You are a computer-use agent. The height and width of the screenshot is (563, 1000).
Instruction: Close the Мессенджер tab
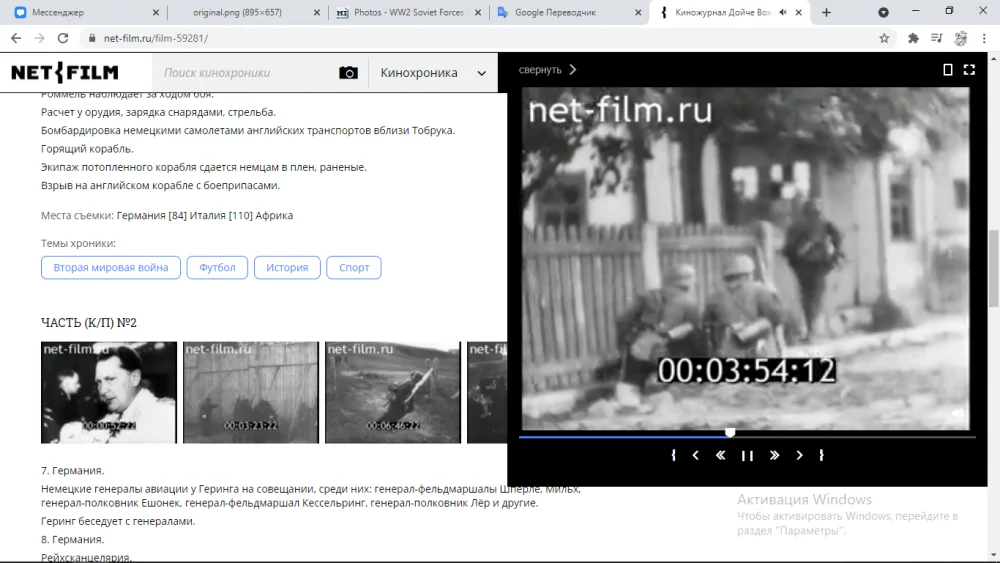[156, 13]
